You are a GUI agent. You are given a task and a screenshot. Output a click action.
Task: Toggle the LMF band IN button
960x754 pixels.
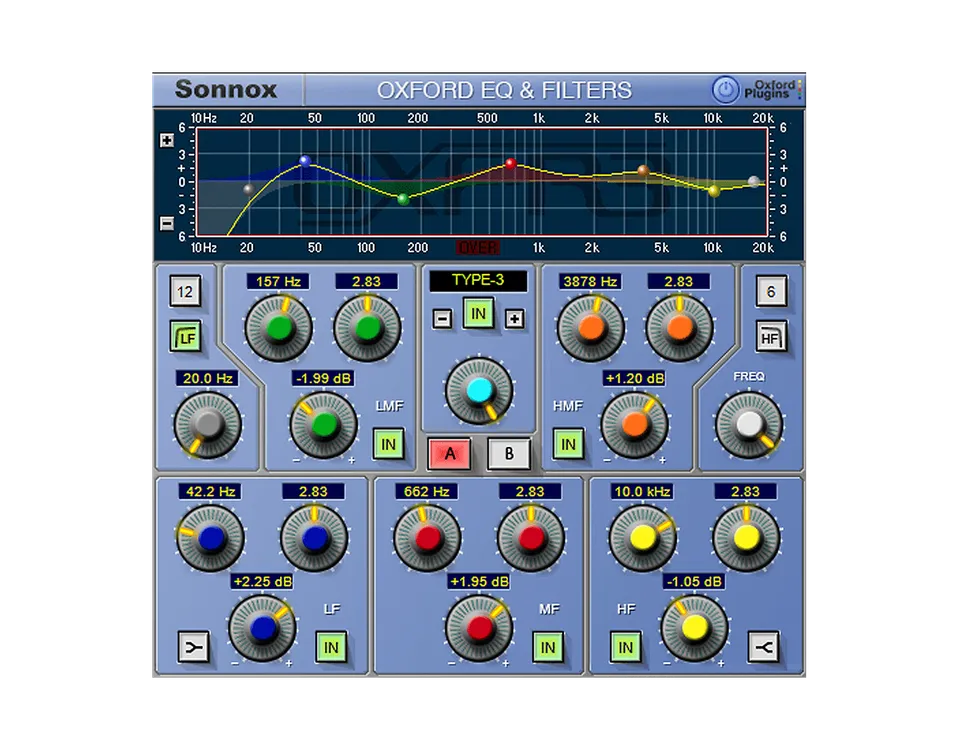click(x=389, y=444)
